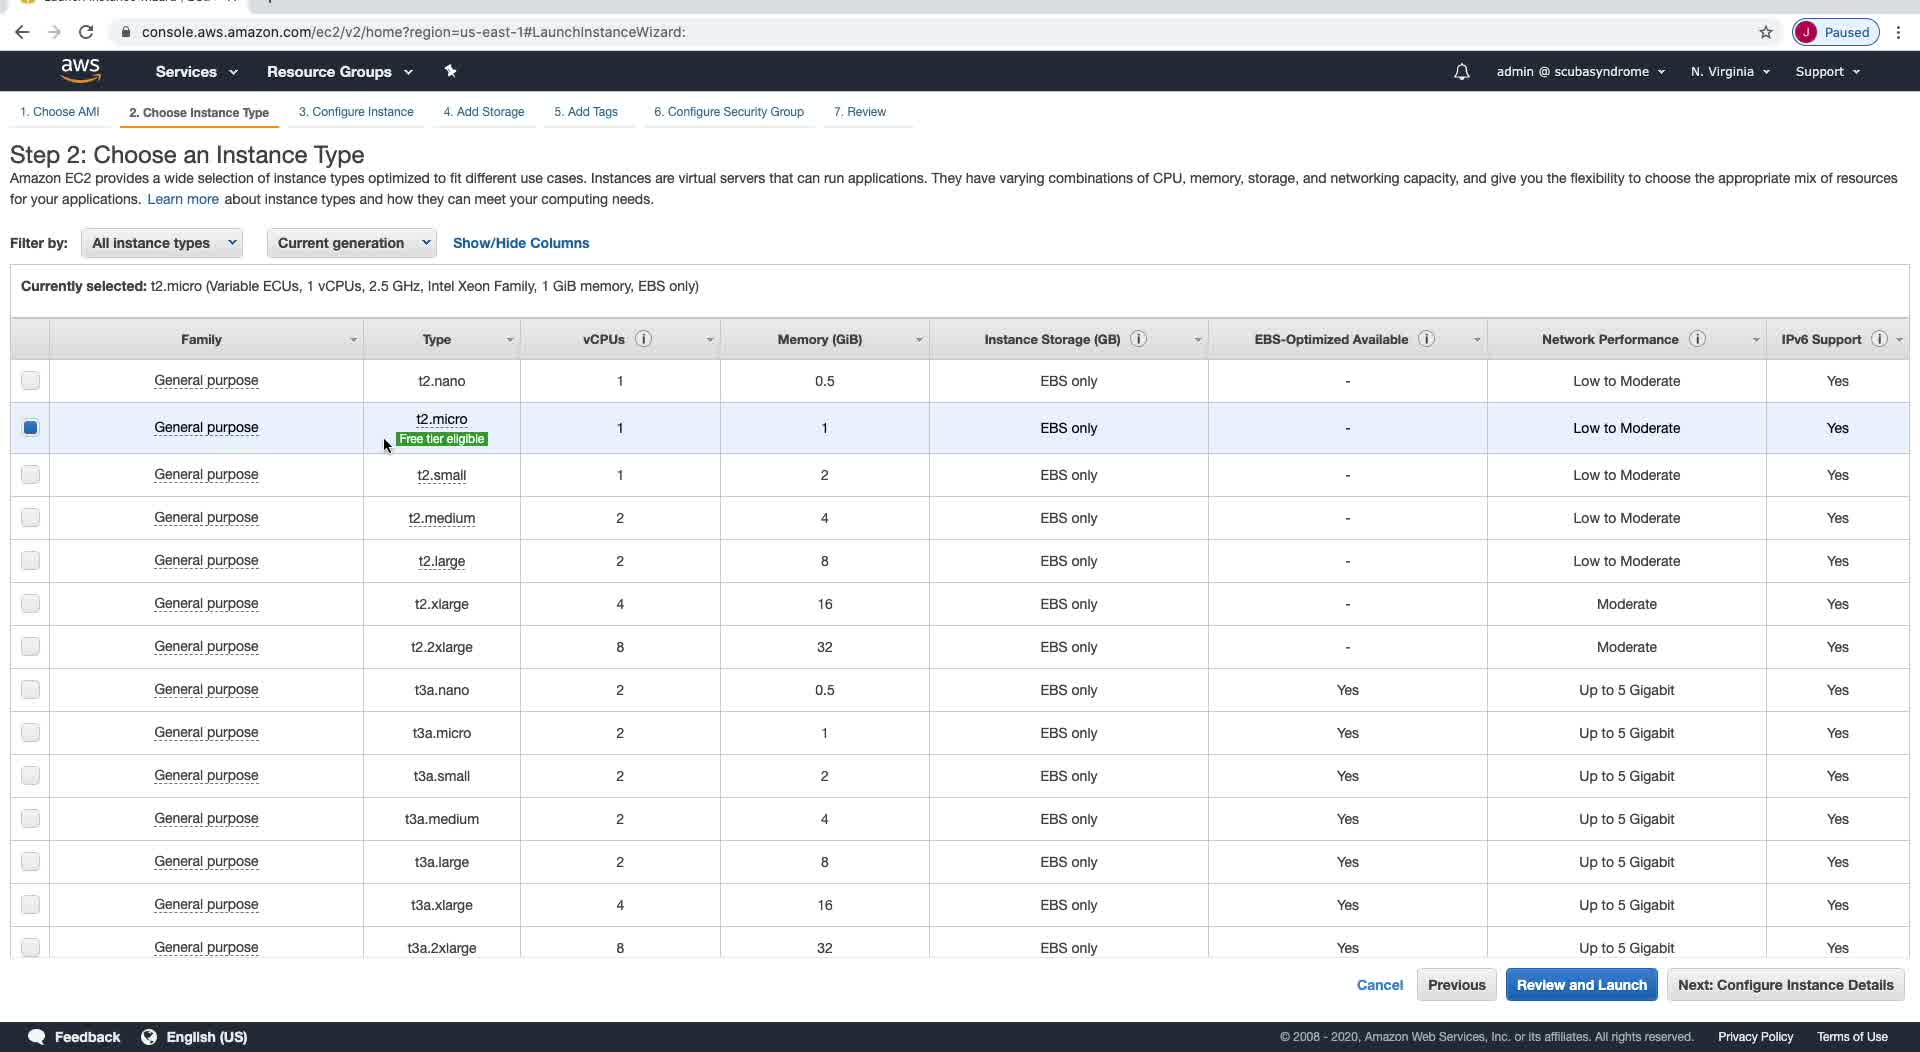Screen dimensions: 1920x1052
Task: Show info for Instance Storage (GB) column
Action: (1138, 339)
